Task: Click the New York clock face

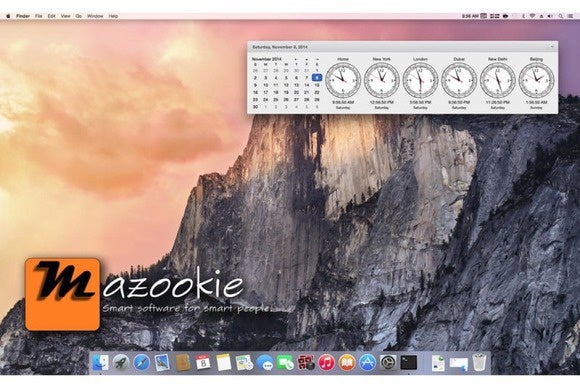Action: (x=382, y=80)
